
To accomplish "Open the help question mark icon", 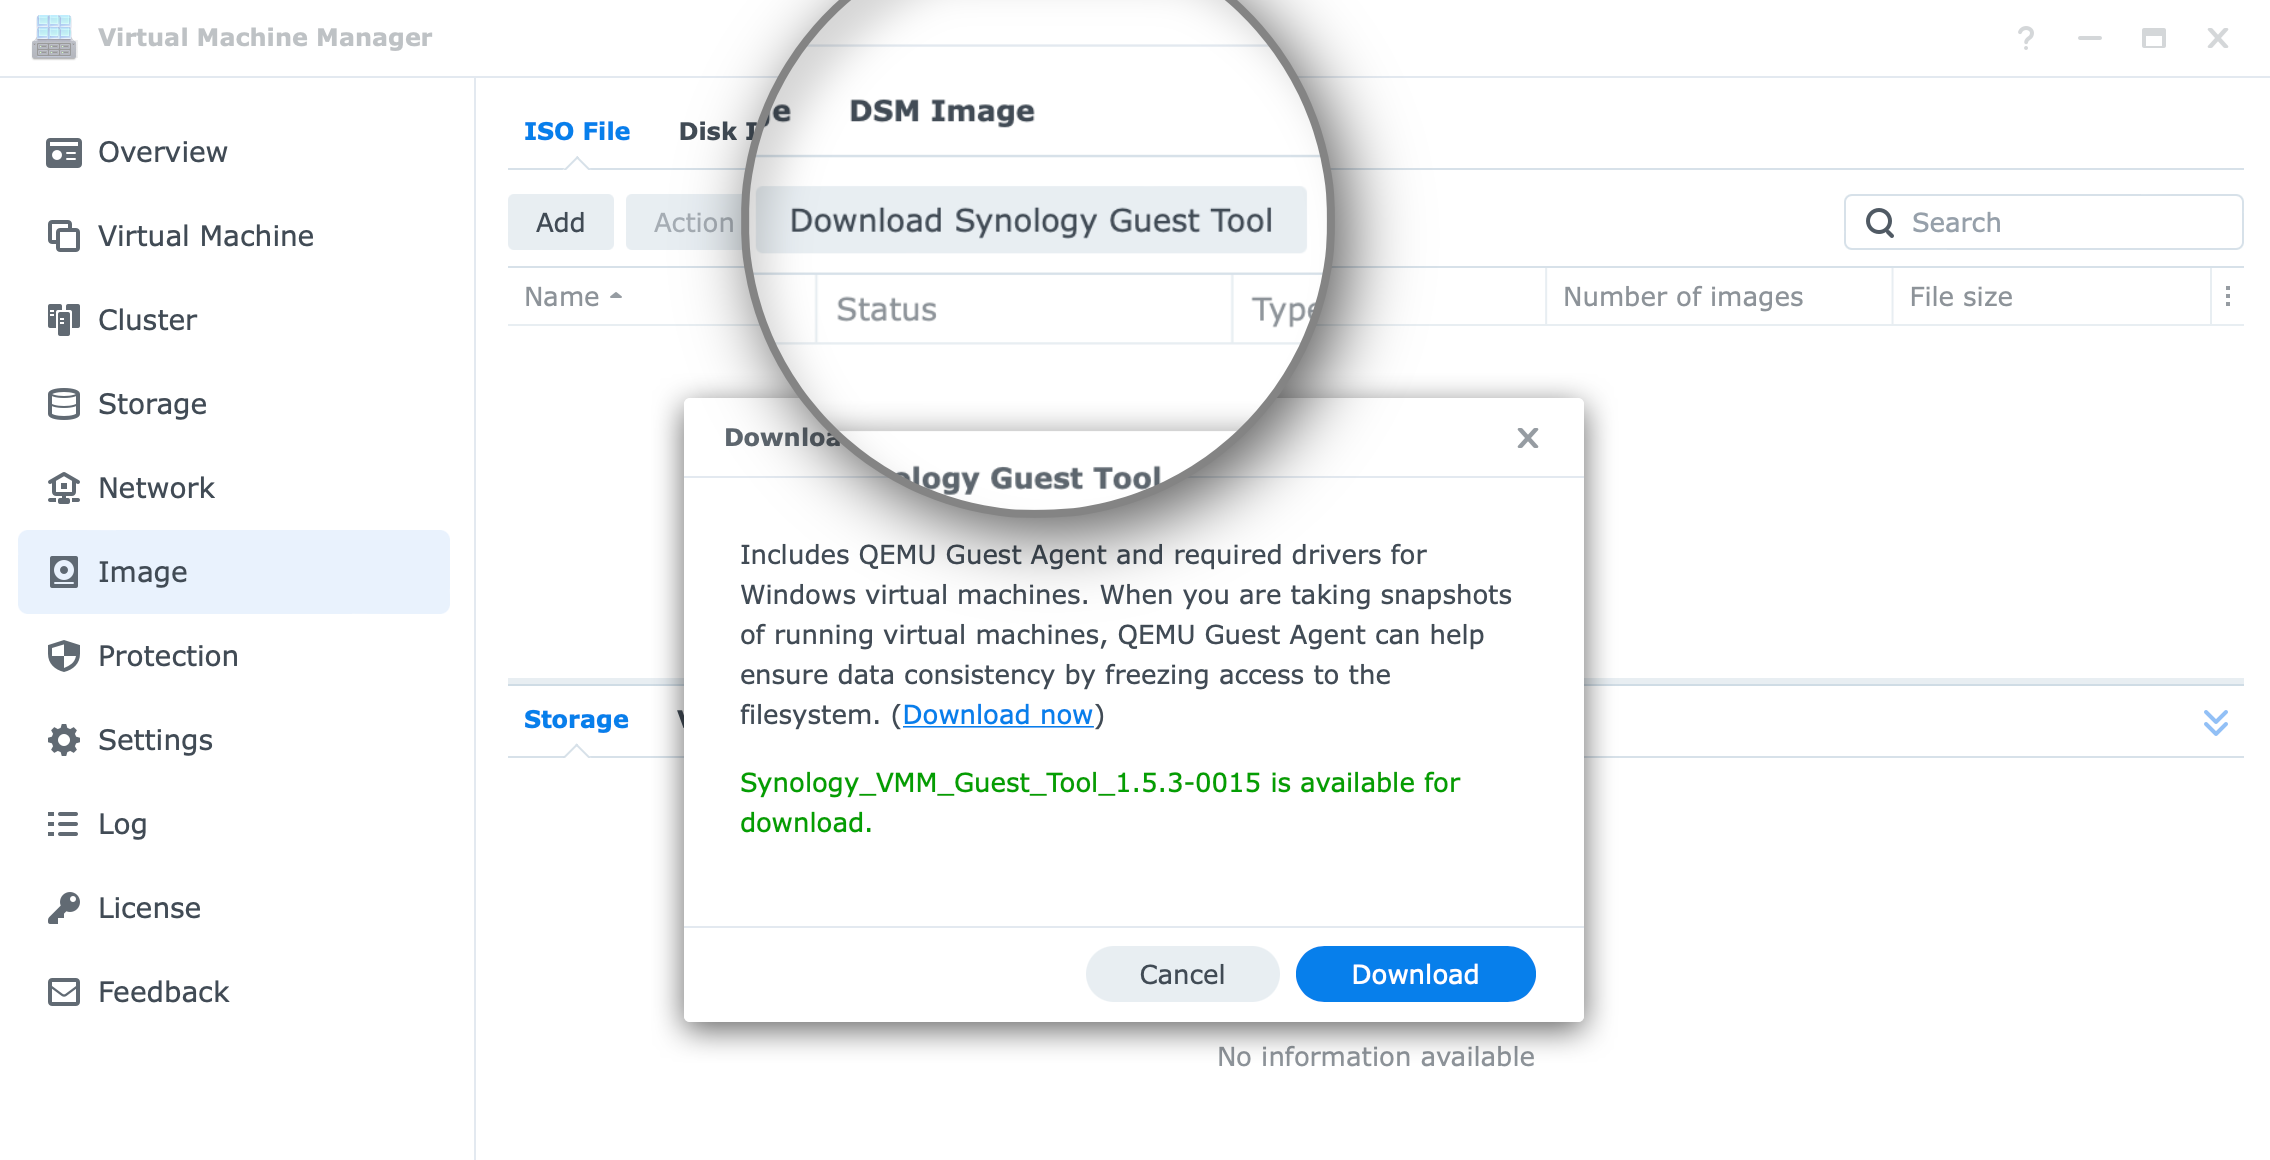I will (2026, 38).
